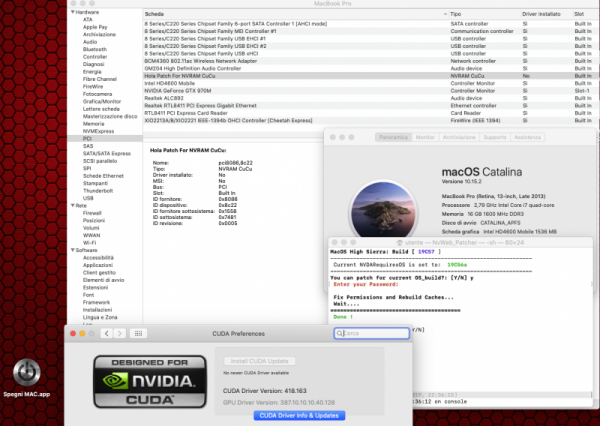
Task: Select the Intel HD4600 Mobile row
Action: click(x=370, y=83)
